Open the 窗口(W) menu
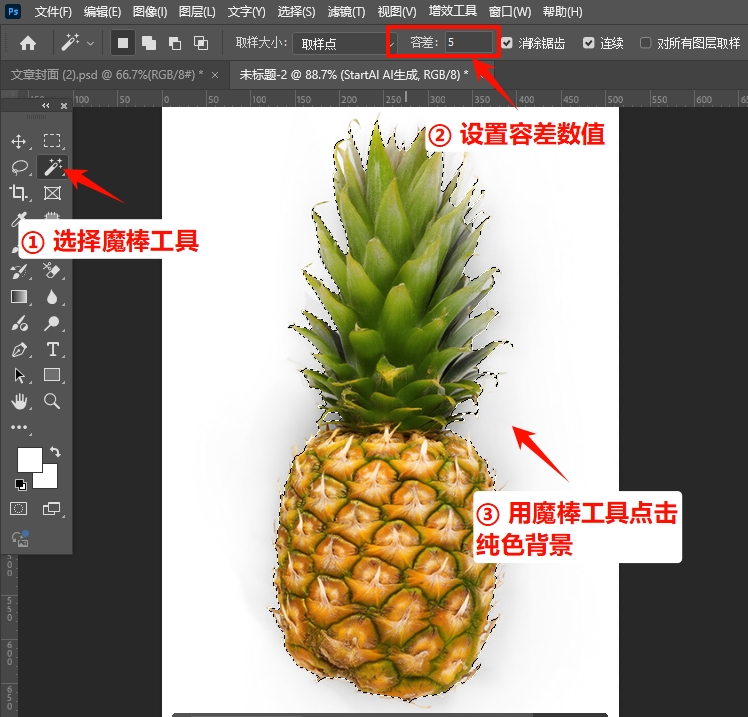This screenshot has width=748, height=717. 509,11
